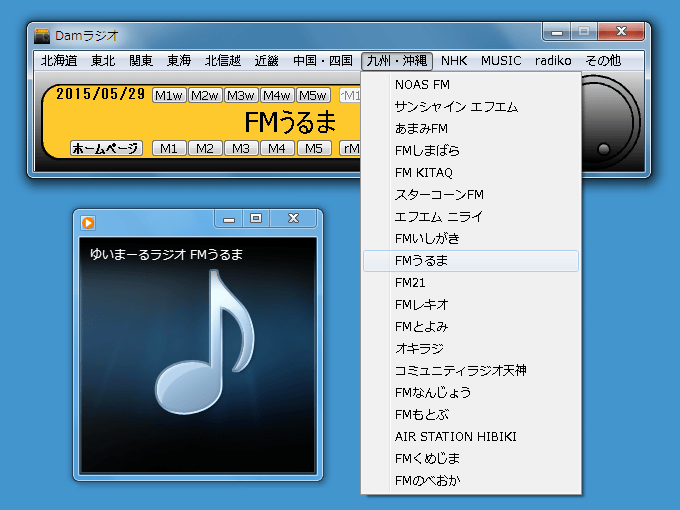680x510 pixels.
Task: Open the その他 menu
Action: [x=603, y=61]
